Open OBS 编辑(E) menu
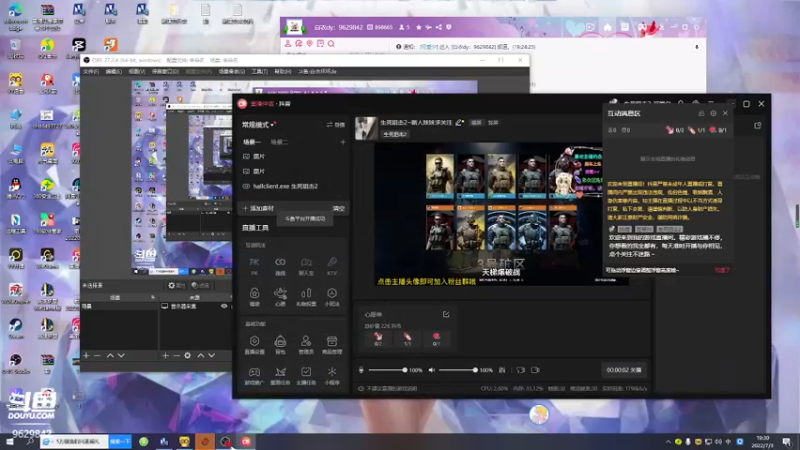Image resolution: width=800 pixels, height=450 pixels. pyautogui.click(x=113, y=71)
